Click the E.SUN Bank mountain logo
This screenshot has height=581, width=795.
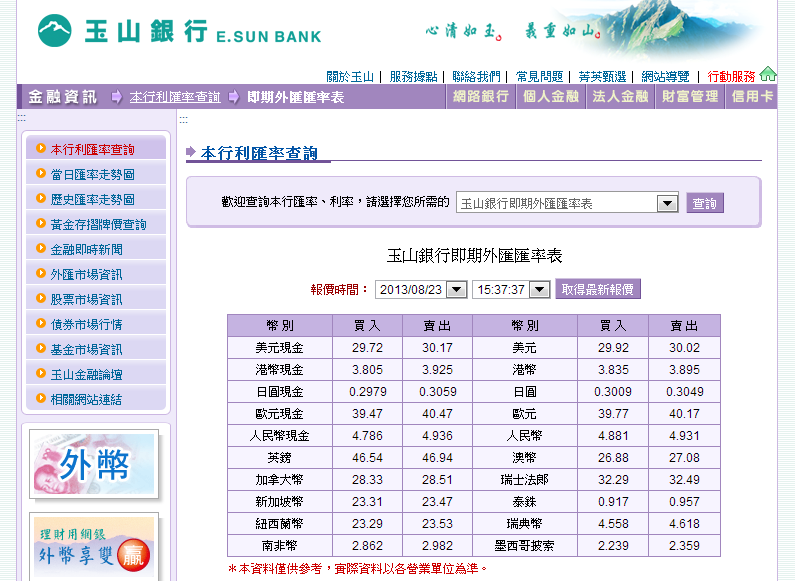point(55,30)
